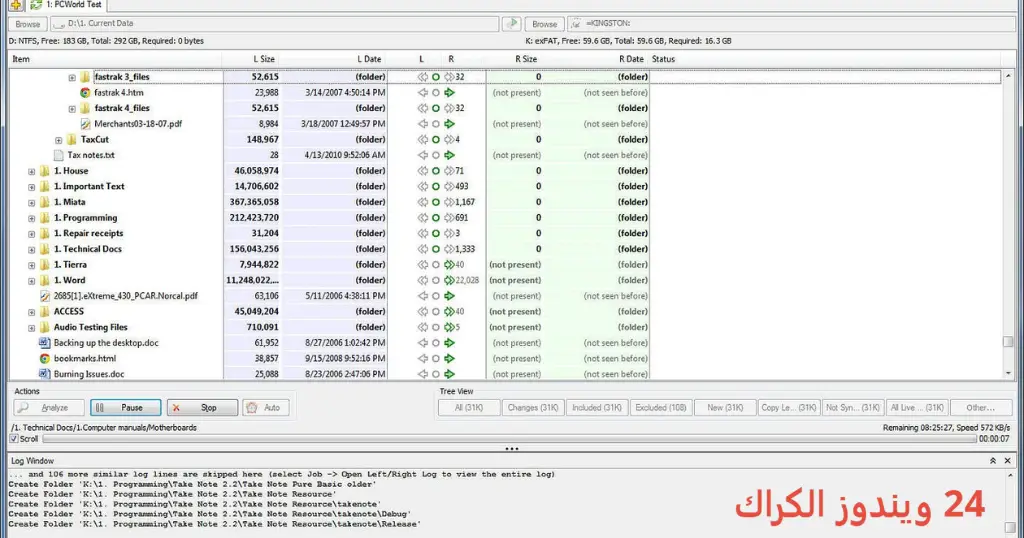Pause the running synchronization
The height and width of the screenshot is (538, 1024).
point(125,407)
